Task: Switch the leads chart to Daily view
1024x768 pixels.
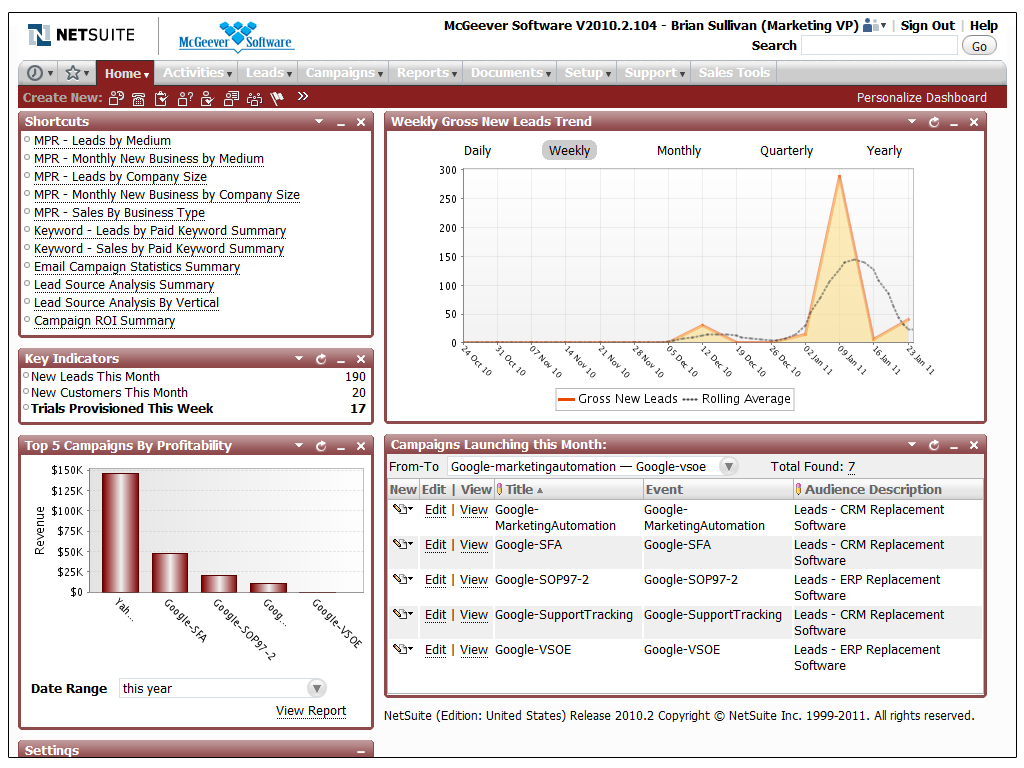Action: tap(477, 151)
